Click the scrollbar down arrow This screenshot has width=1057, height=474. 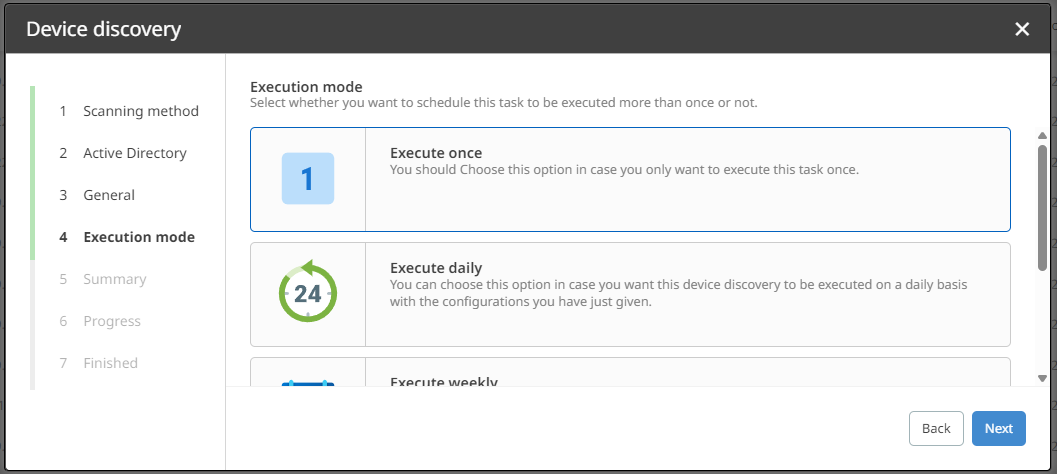click(x=1043, y=378)
